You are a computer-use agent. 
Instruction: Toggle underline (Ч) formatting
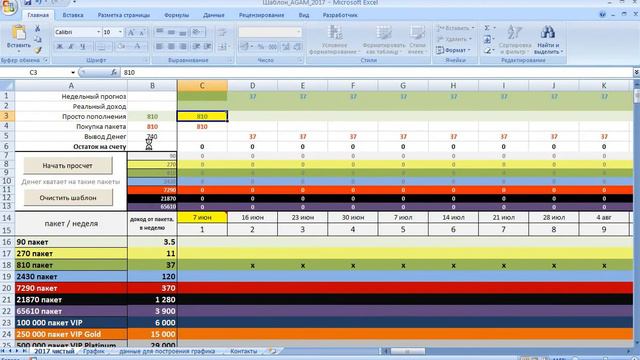(83, 47)
